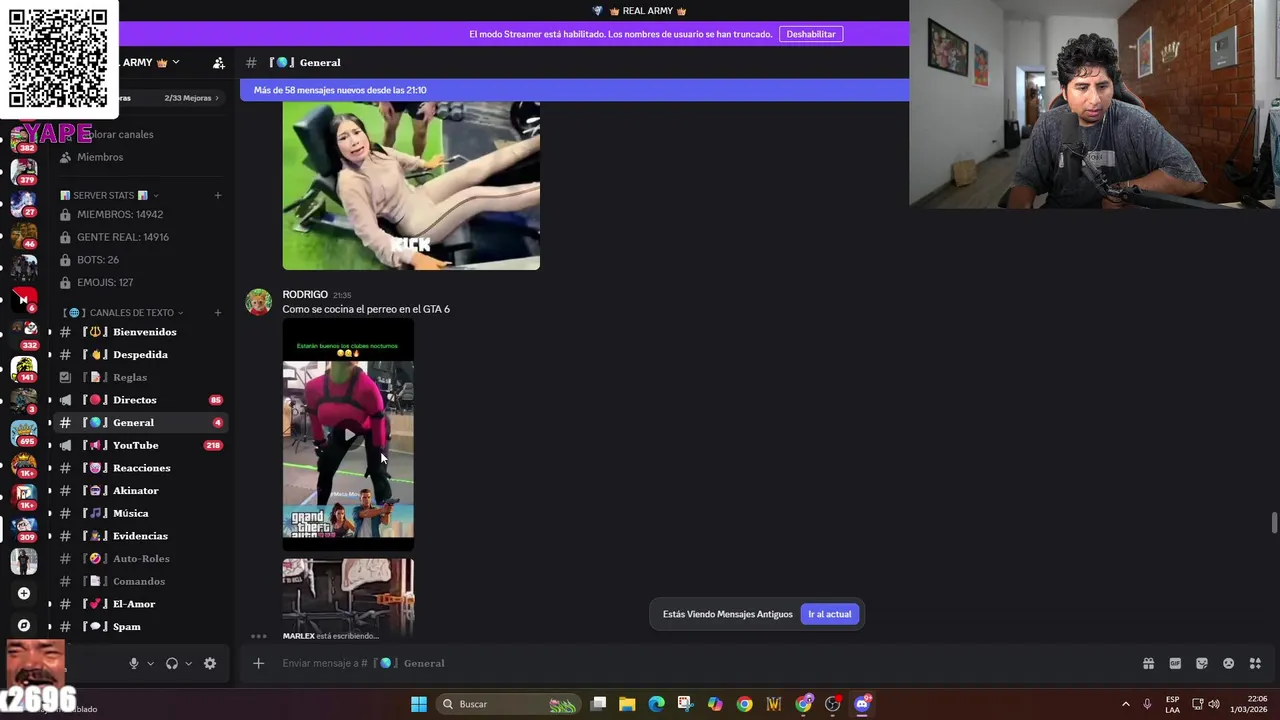Open the Despedida channel
Screen dimensions: 1280x720
tap(140, 355)
